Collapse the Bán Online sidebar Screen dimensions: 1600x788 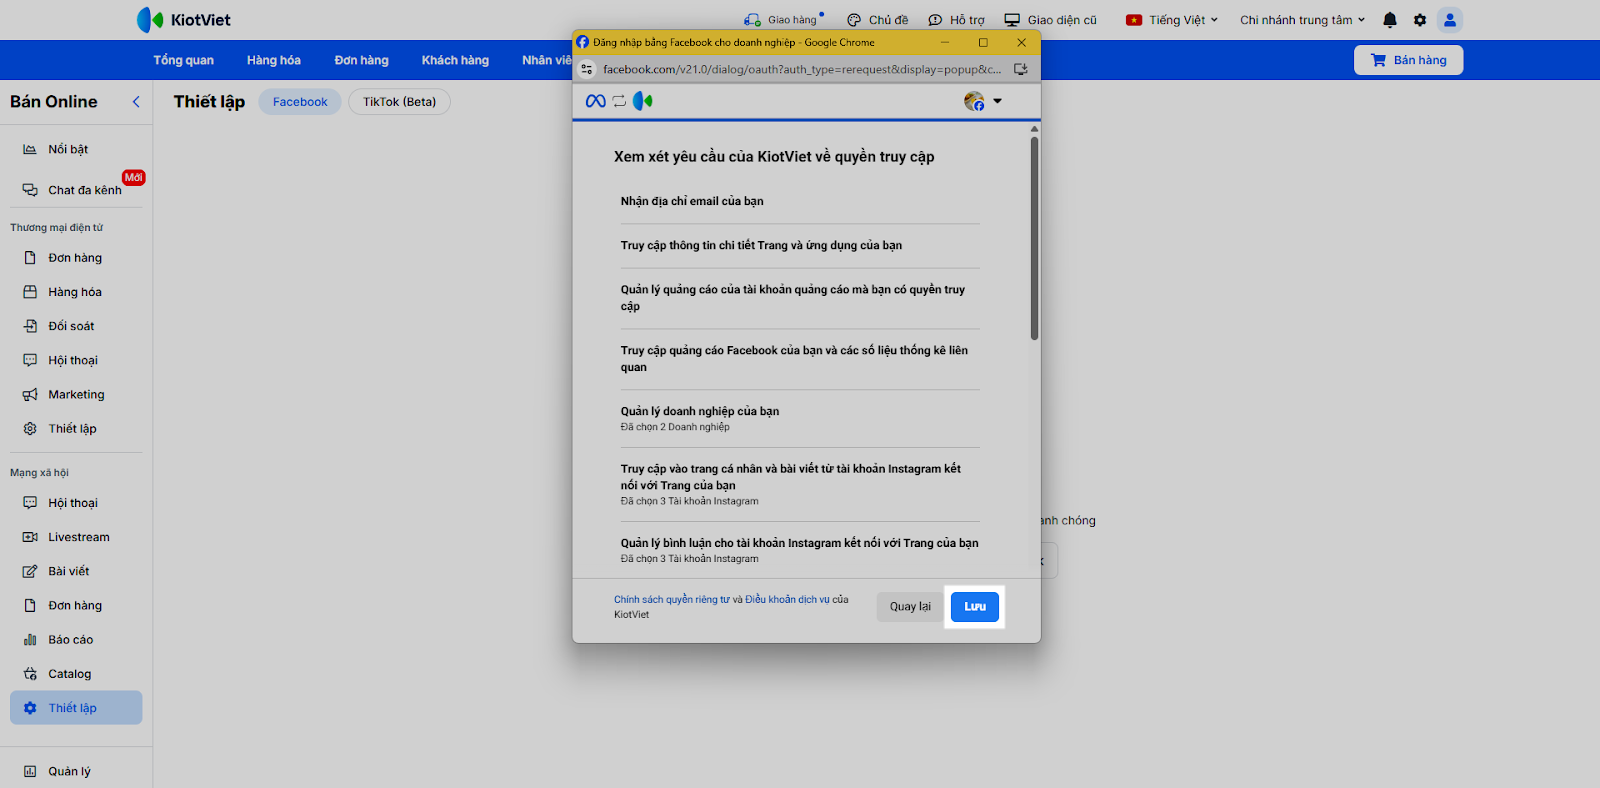tap(136, 102)
